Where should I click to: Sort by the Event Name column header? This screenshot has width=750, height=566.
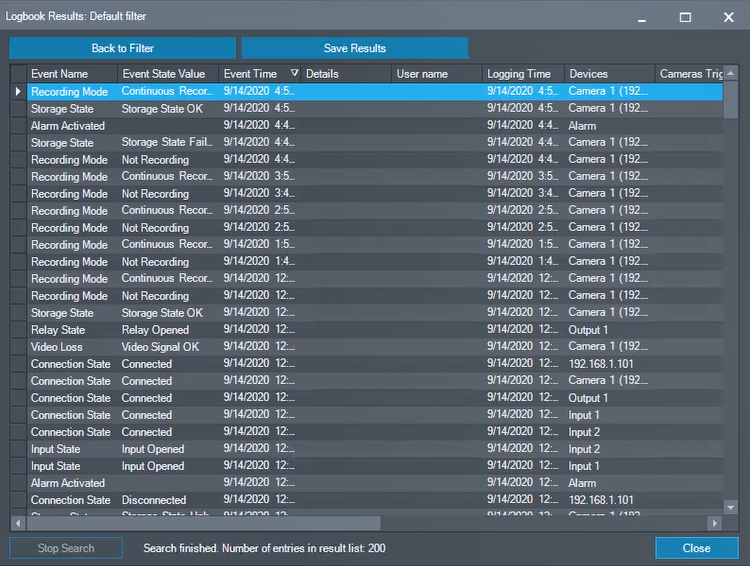[x=60, y=74]
